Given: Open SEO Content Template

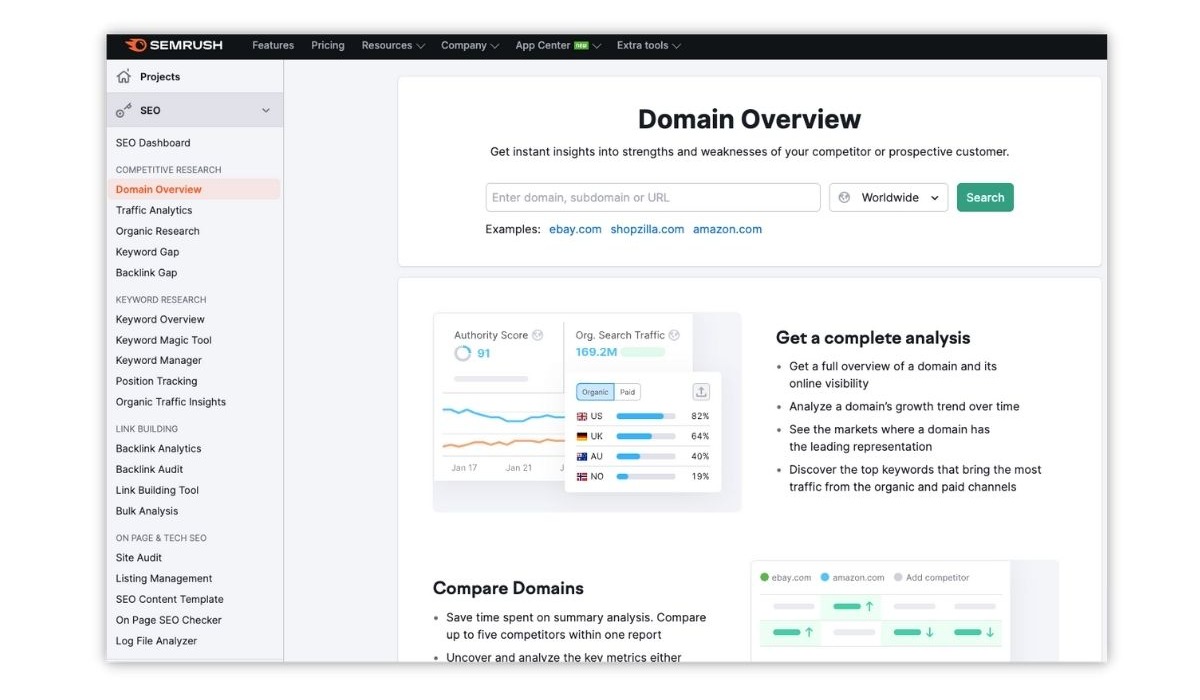Looking at the screenshot, I should tap(170, 599).
